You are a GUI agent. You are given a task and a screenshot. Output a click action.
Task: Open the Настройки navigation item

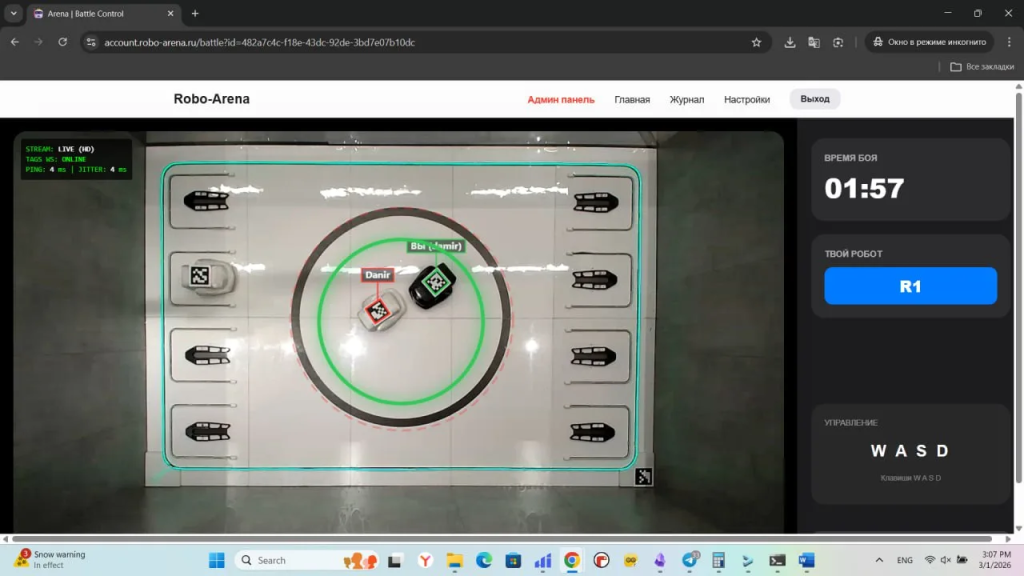[747, 99]
